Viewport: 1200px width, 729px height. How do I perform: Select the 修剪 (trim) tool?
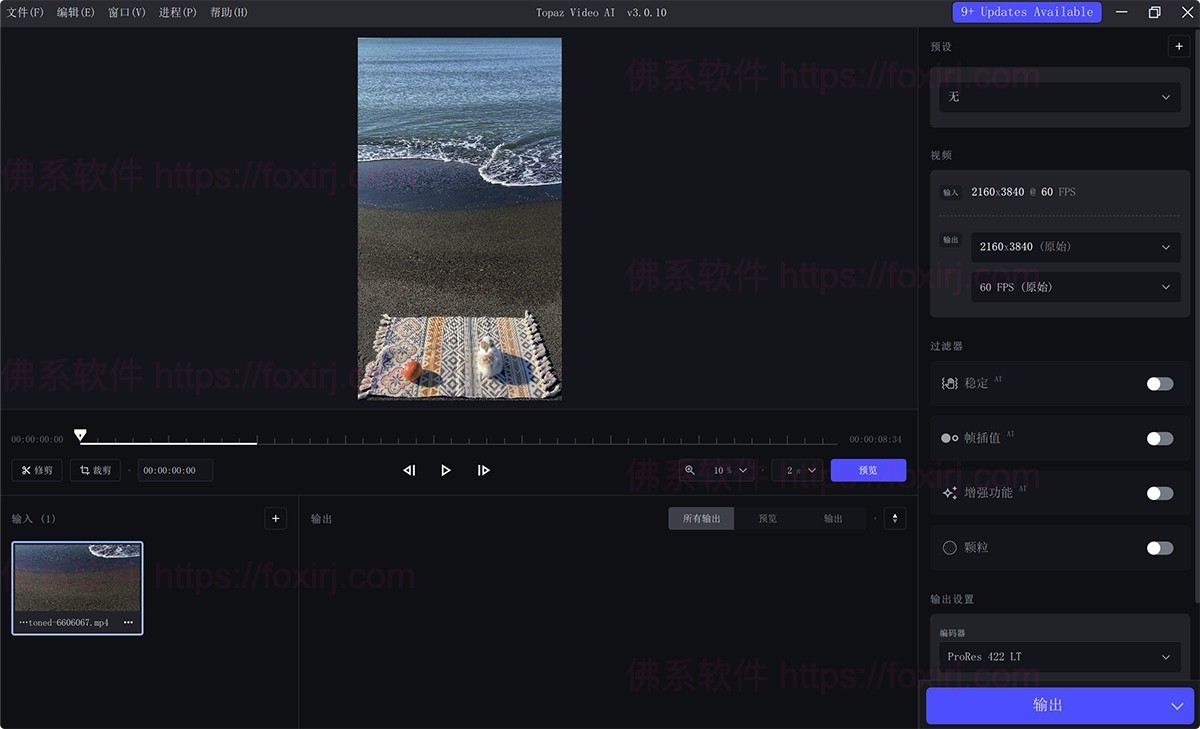36,470
